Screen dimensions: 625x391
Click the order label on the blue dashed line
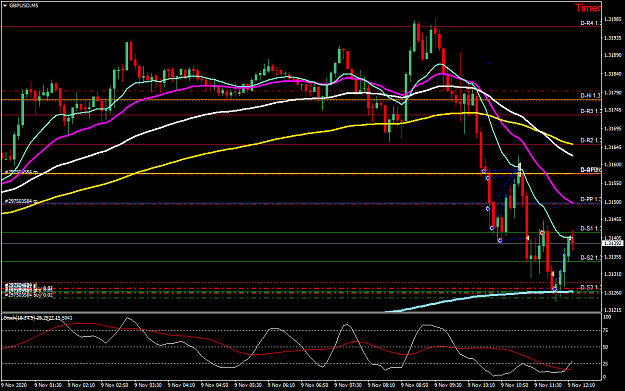click(x=22, y=201)
